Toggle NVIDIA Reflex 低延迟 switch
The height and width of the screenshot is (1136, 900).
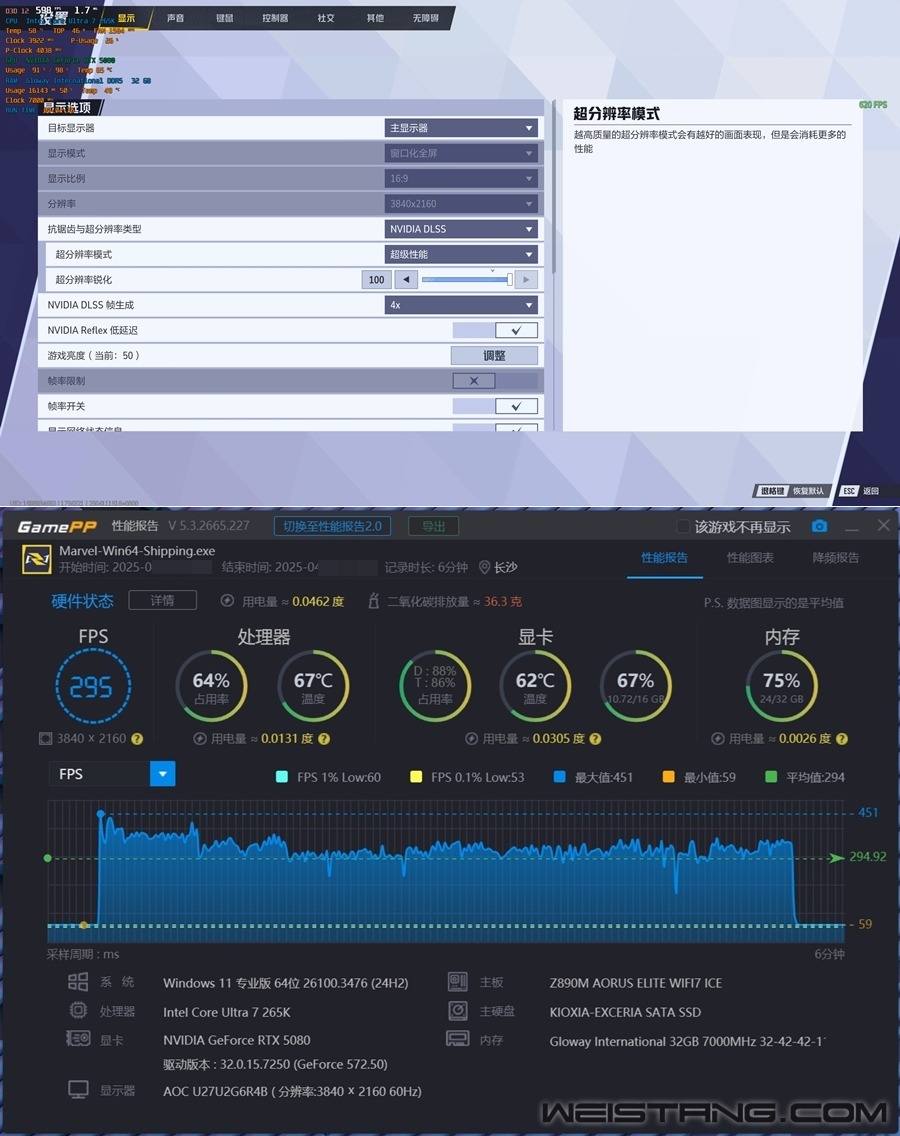pyautogui.click(x=495, y=330)
